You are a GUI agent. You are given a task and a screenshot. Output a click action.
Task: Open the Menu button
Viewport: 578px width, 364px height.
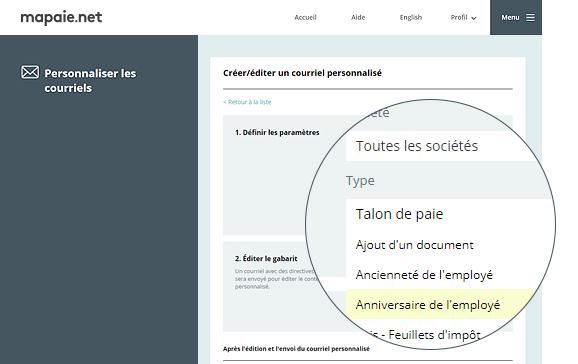click(x=516, y=17)
